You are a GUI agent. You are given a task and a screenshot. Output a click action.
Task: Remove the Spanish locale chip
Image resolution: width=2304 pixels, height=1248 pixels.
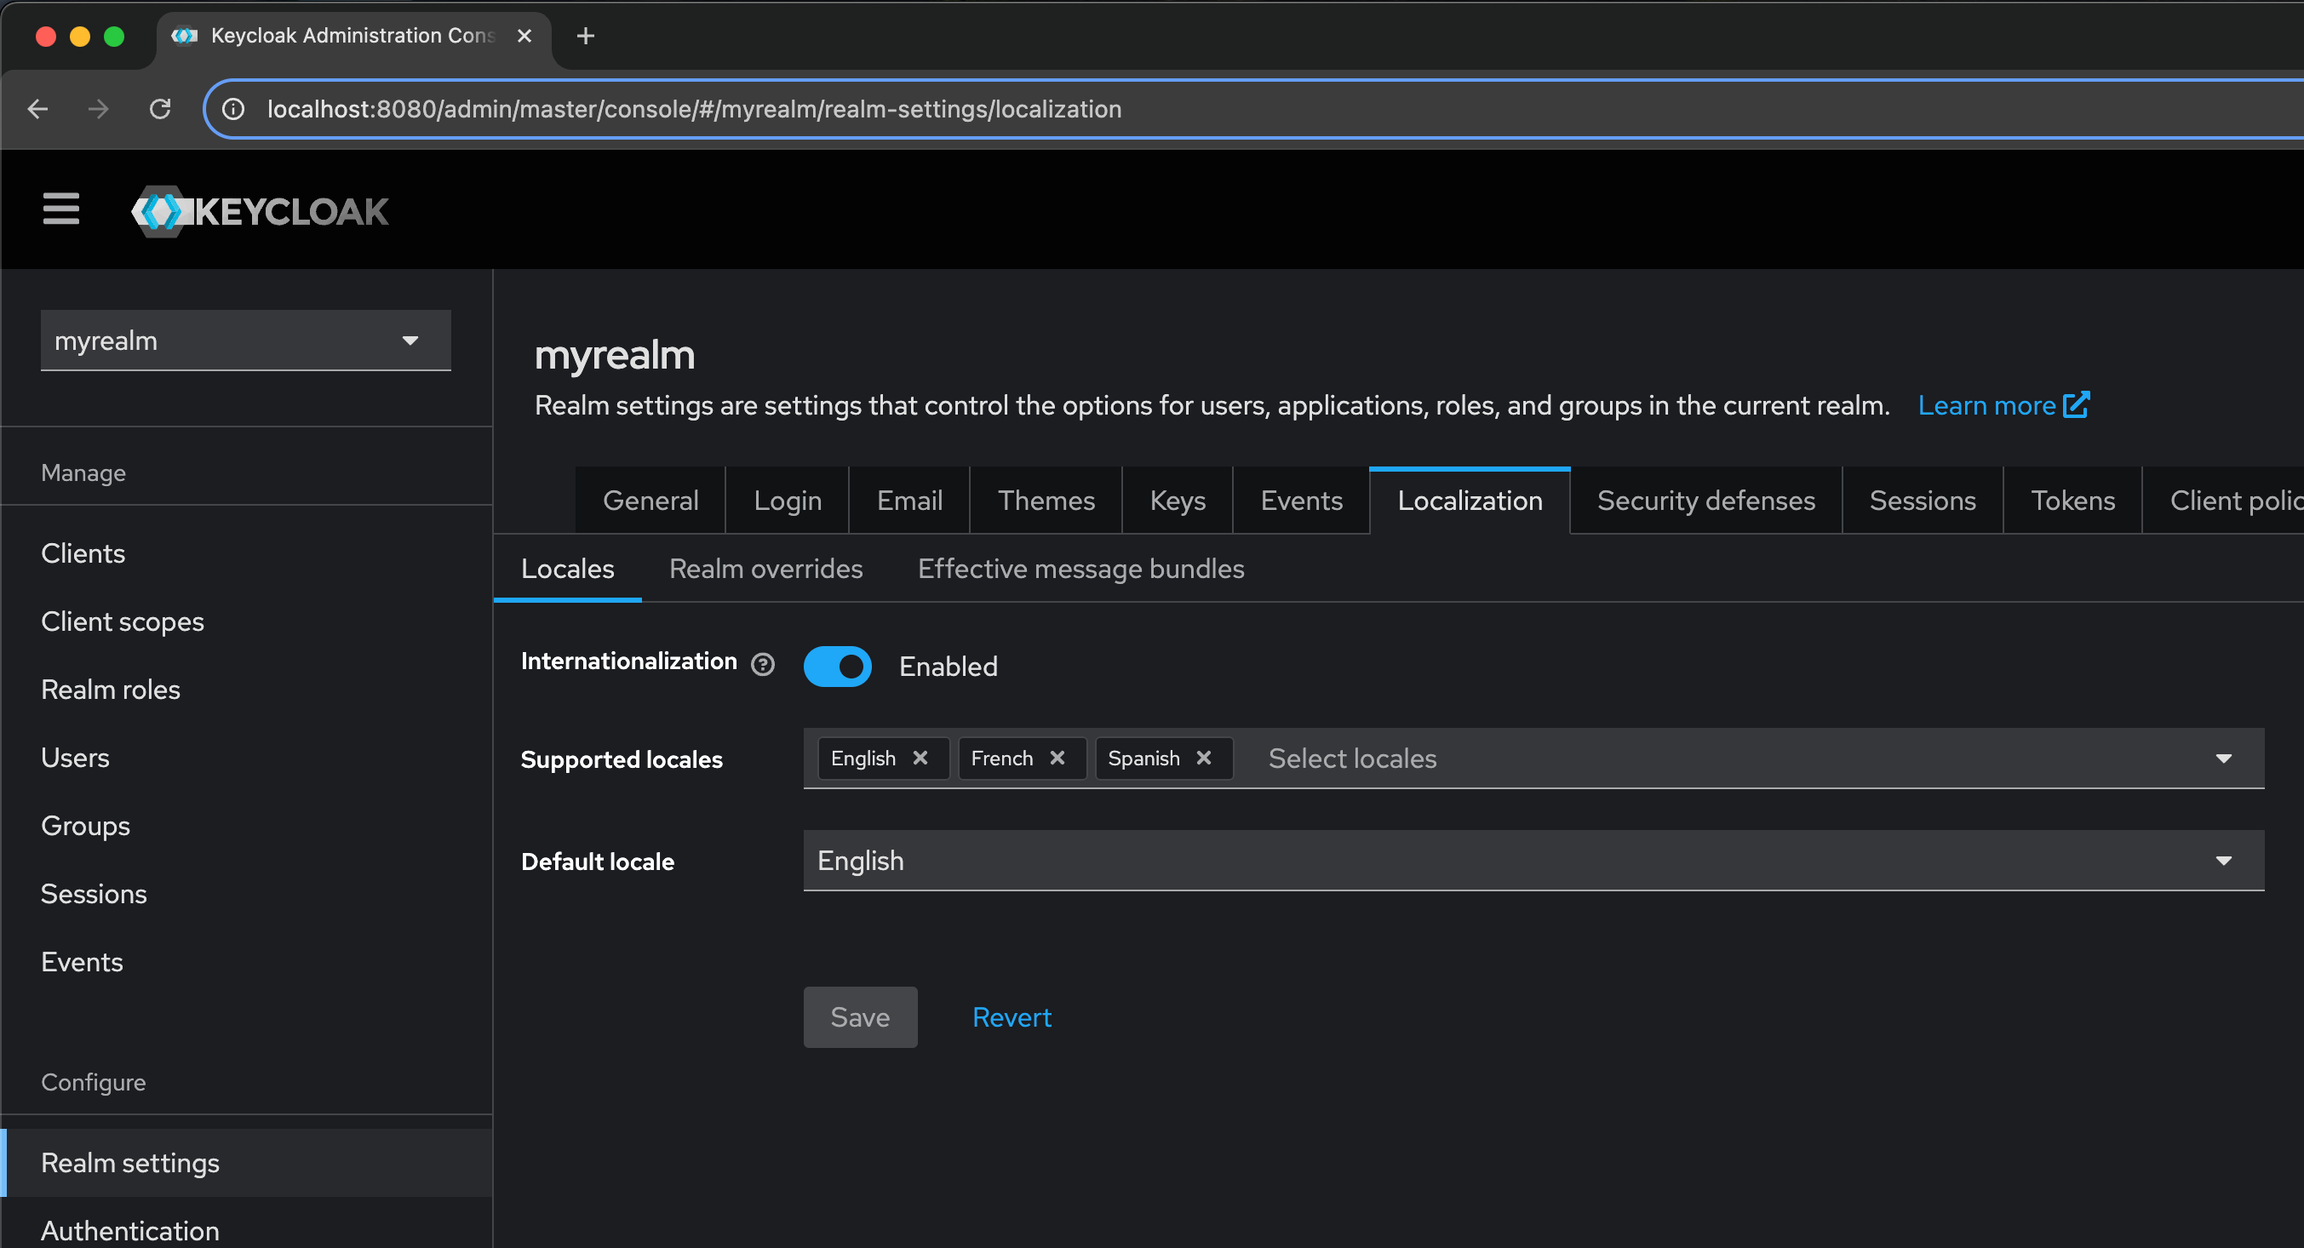pyautogui.click(x=1204, y=758)
